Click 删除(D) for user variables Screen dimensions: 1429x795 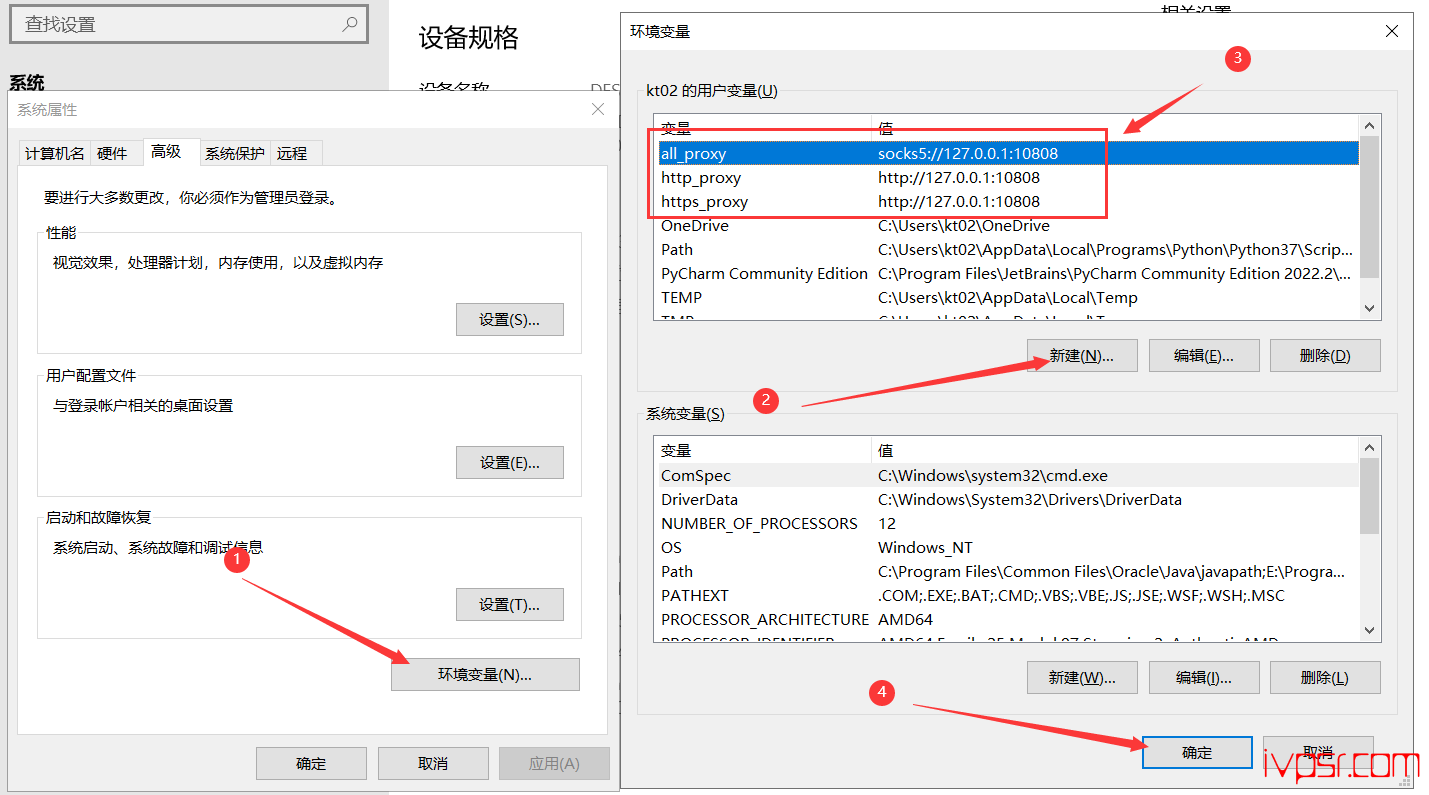(x=1325, y=355)
